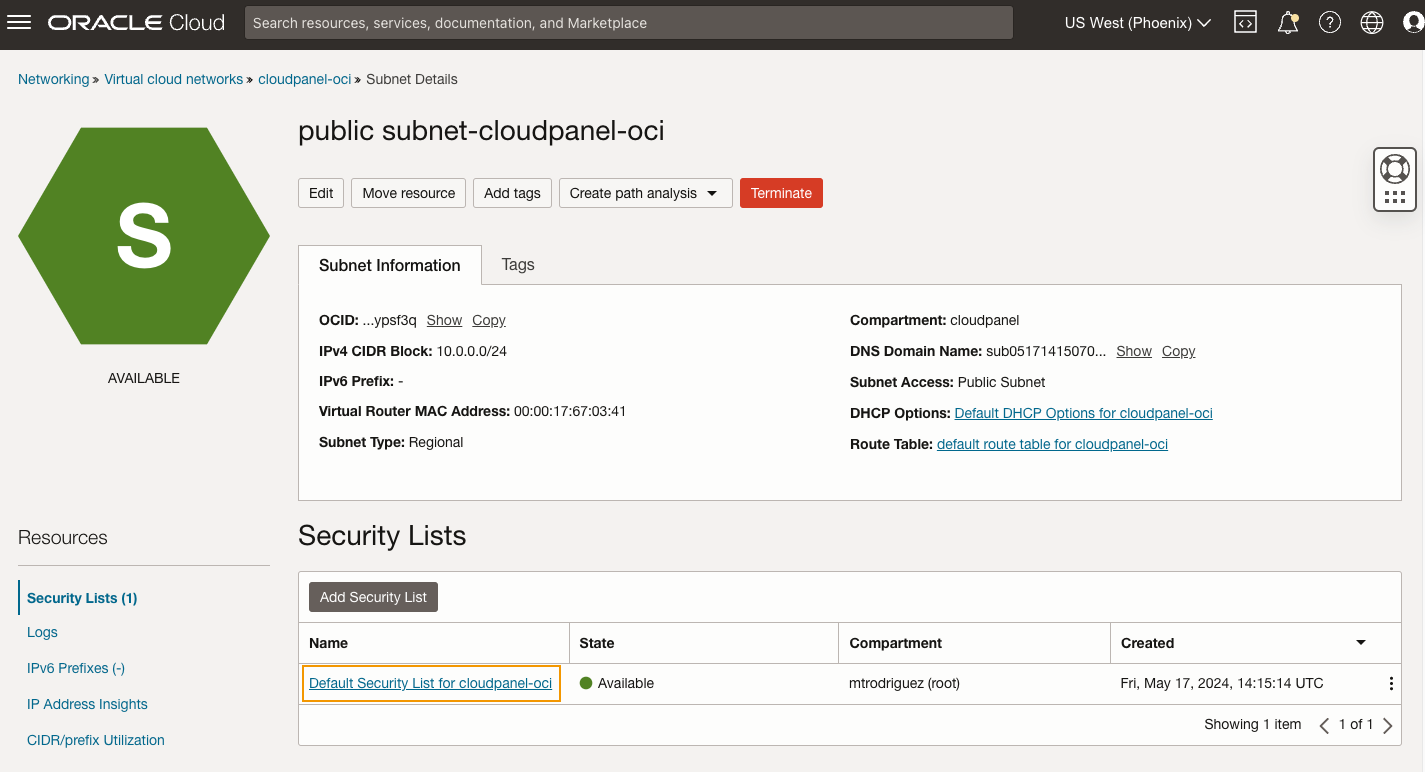Image resolution: width=1425 pixels, height=772 pixels.
Task: Open the Cloud Shell developer tools icon
Action: (x=1244, y=22)
